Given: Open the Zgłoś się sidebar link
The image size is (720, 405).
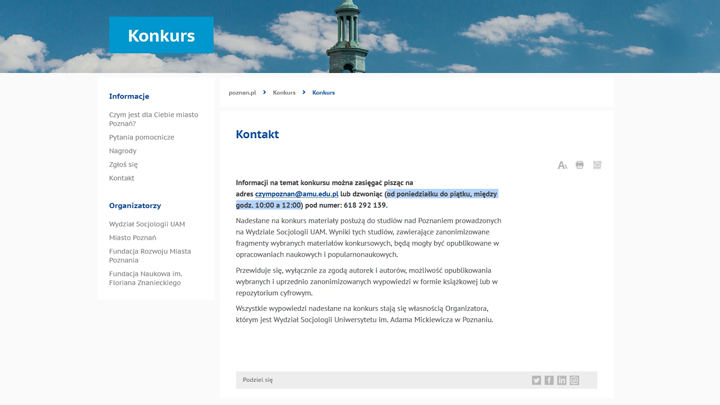Looking at the screenshot, I should [123, 164].
